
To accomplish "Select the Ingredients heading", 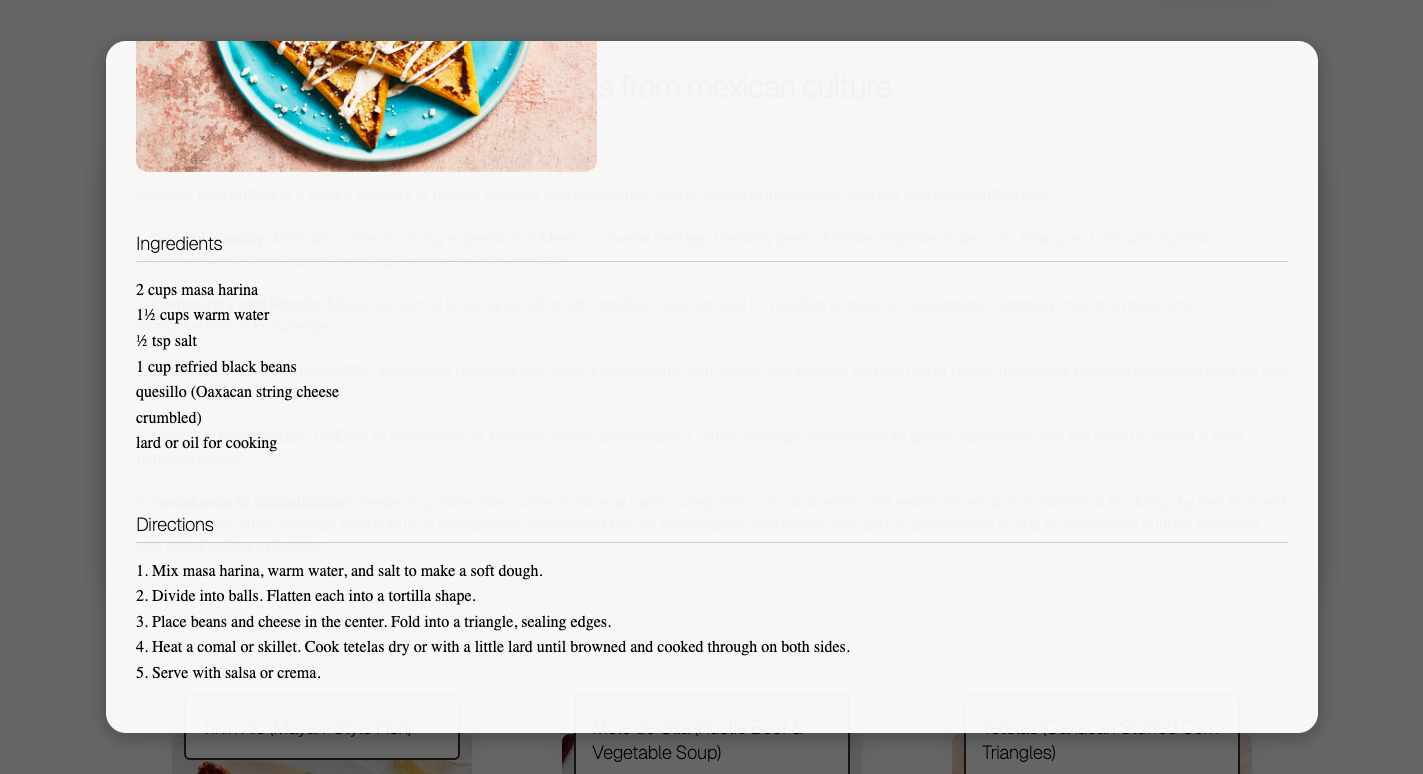I will coord(179,244).
